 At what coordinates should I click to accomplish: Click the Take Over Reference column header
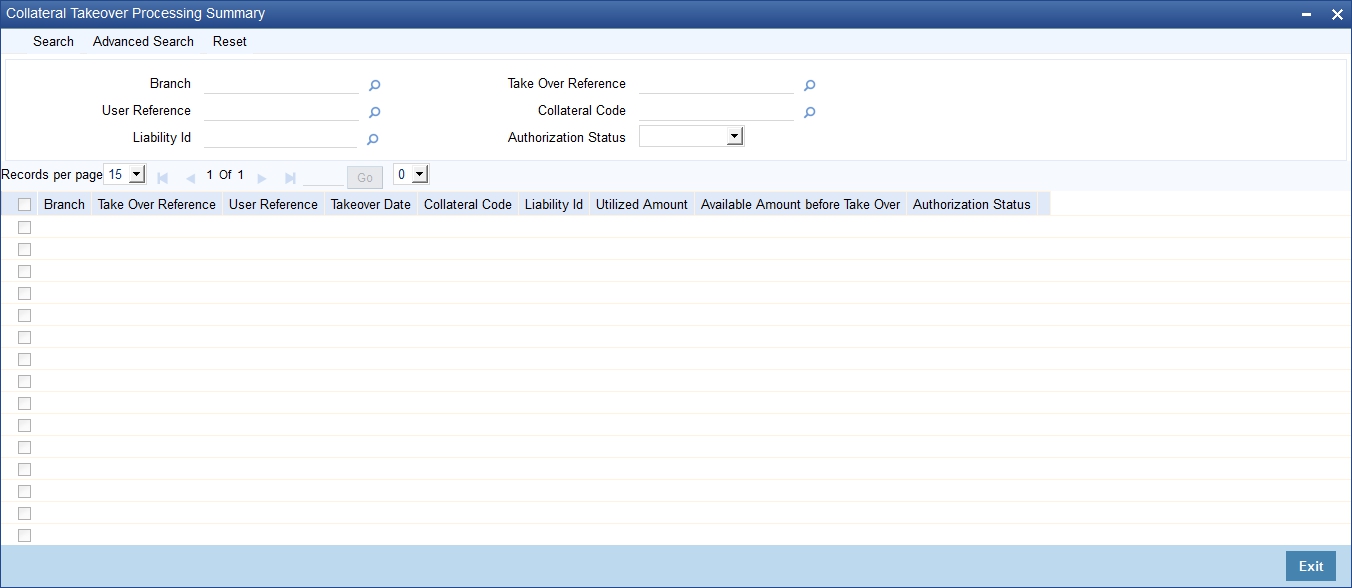tap(157, 204)
